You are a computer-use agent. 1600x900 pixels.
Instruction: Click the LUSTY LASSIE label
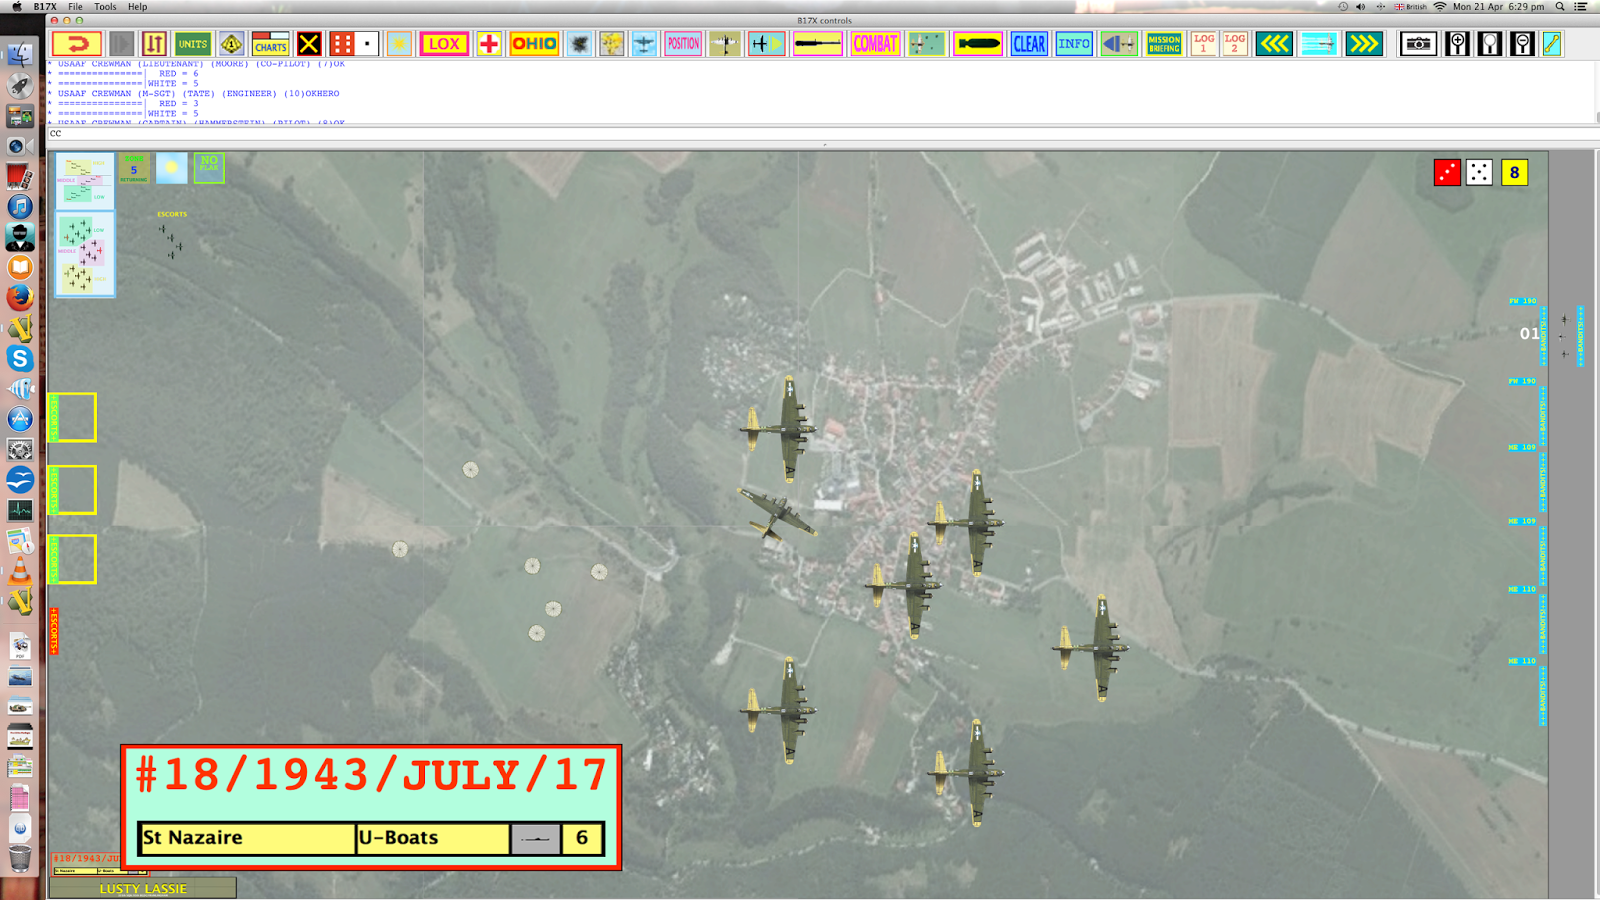tap(143, 888)
